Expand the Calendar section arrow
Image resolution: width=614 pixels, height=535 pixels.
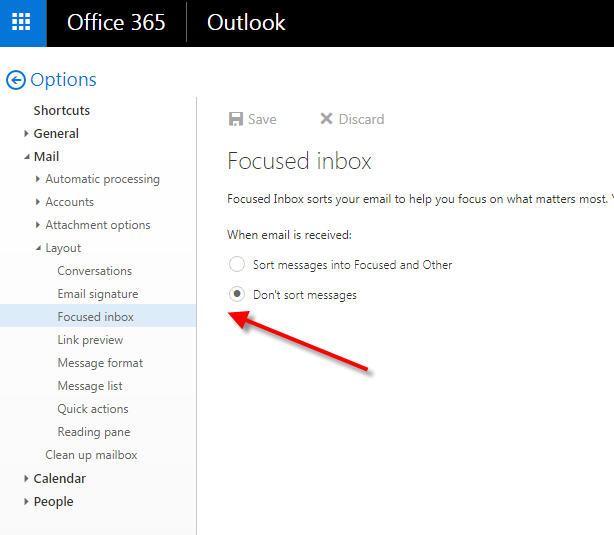click(x=26, y=478)
